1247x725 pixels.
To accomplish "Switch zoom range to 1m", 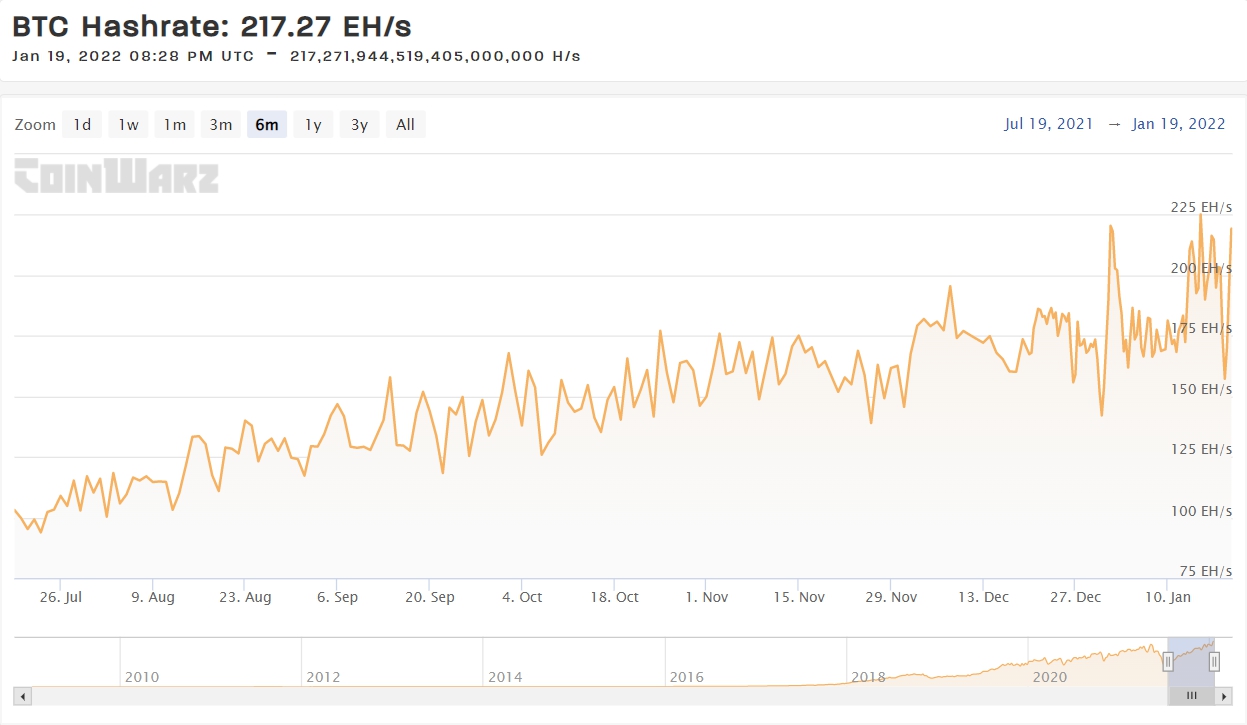I will 175,124.
